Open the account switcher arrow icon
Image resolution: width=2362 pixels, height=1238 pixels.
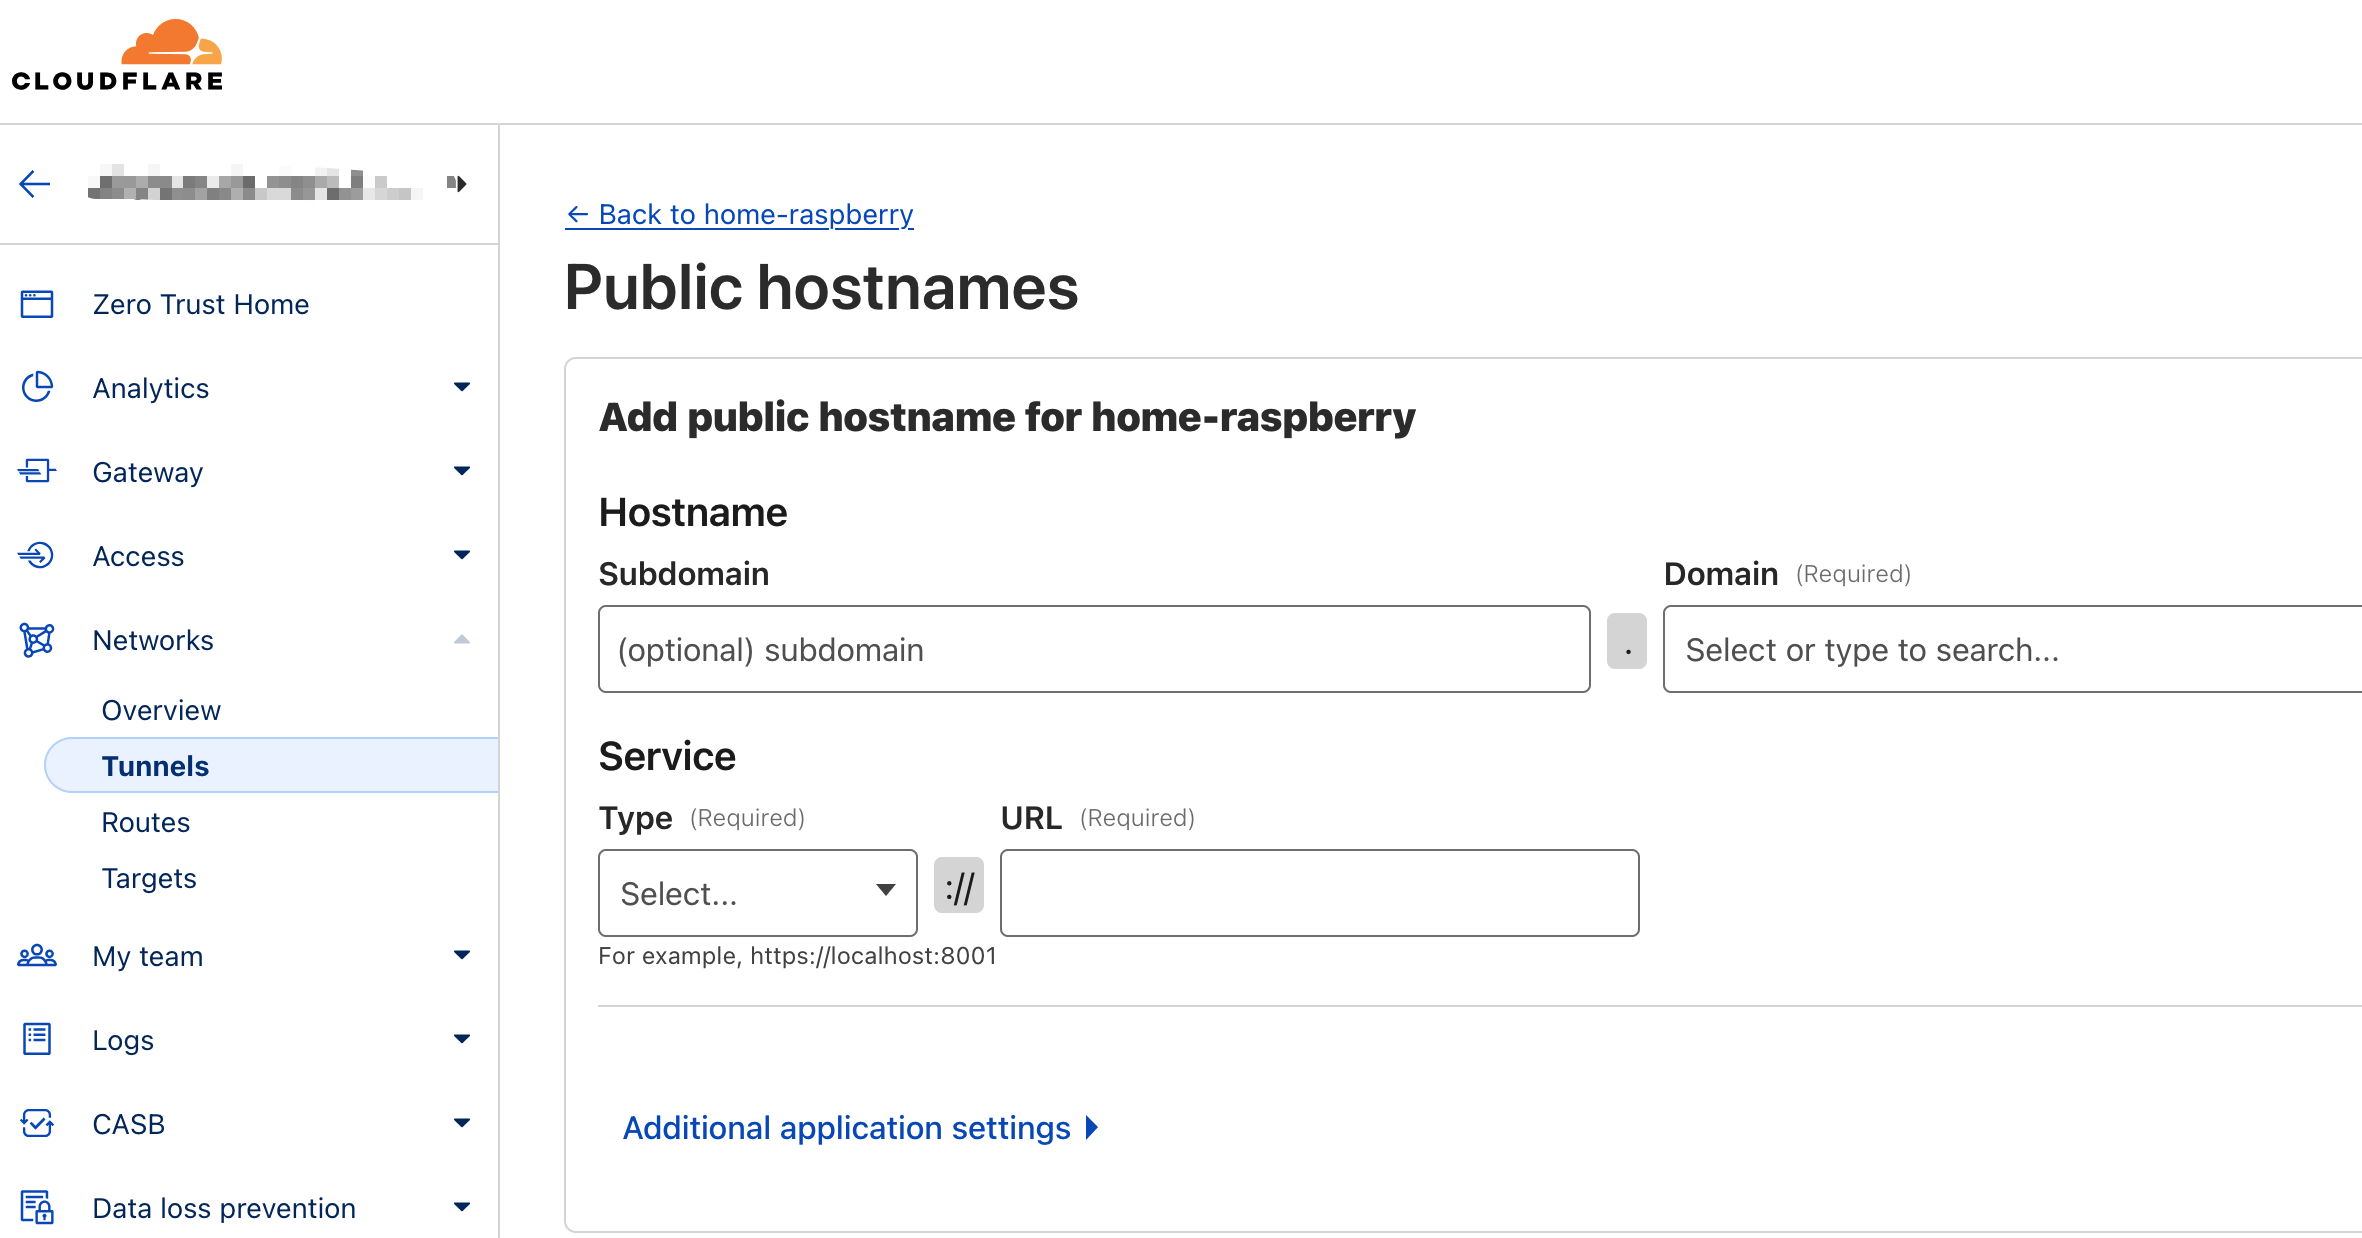pos(457,183)
